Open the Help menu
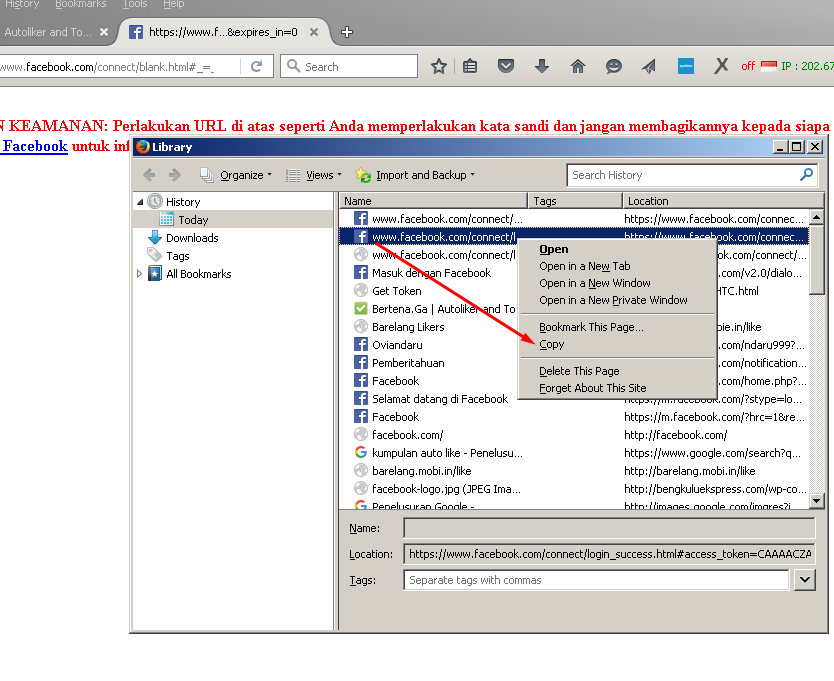 pos(173,4)
